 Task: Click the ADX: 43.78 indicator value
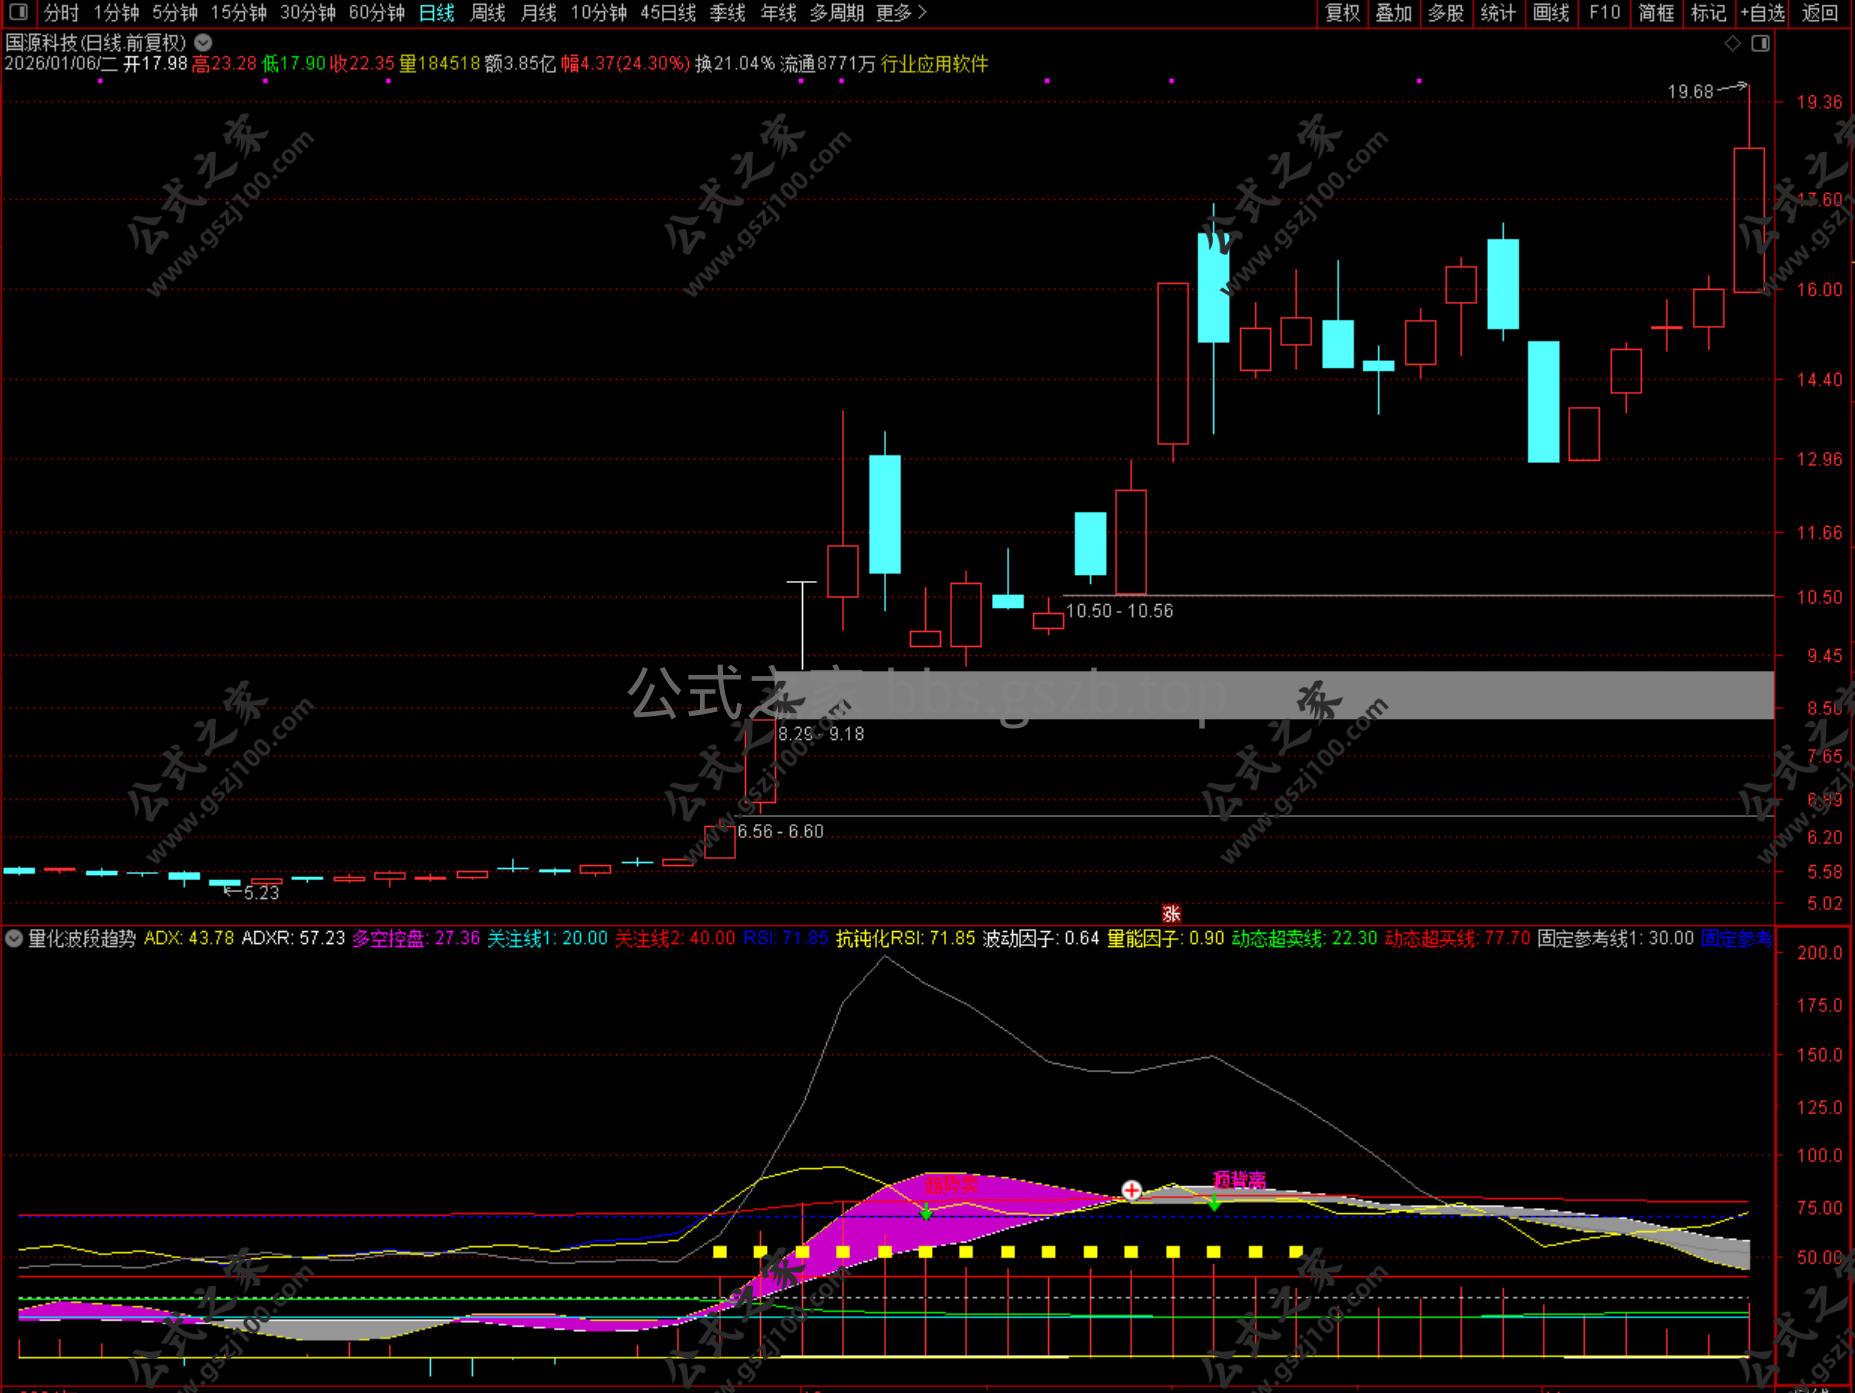(189, 938)
